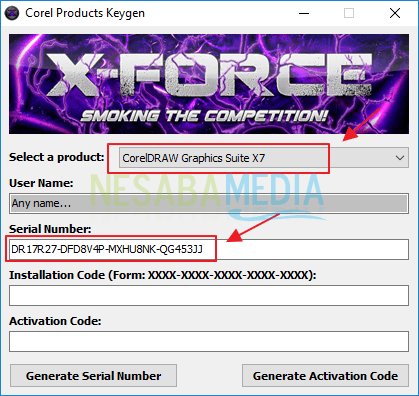
Task: Click the X-FORCE banner image
Action: coord(209,84)
